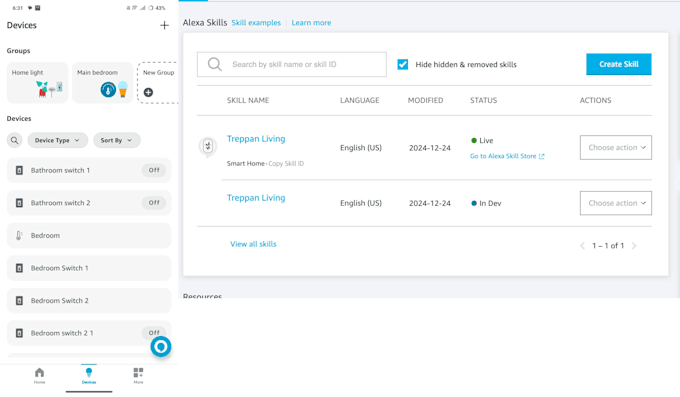Click the Bedroom Switch 2 device icon

[19, 300]
